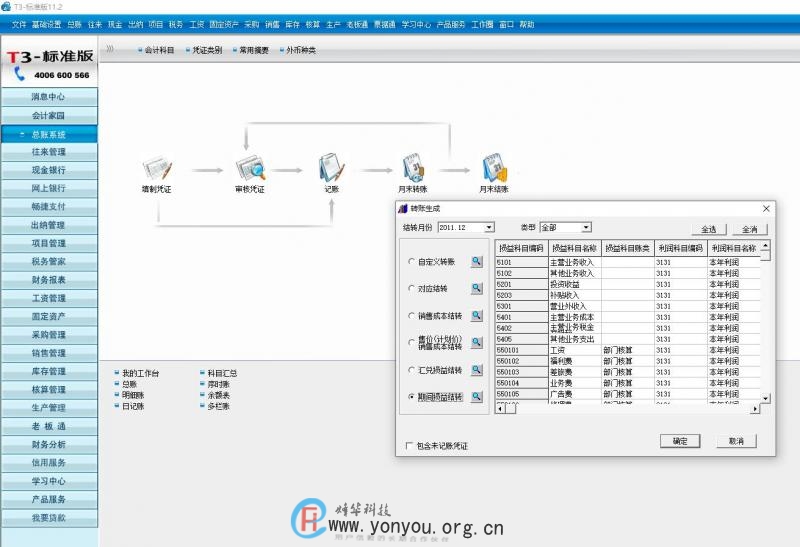This screenshot has height=547, width=800.
Task: Open the 余额表 link
Action: coord(218,395)
